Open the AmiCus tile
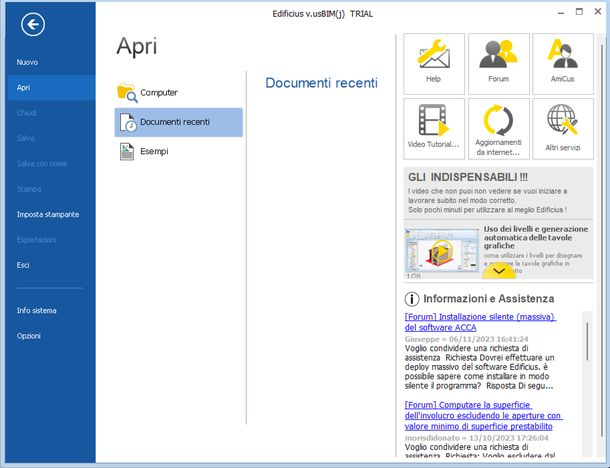This screenshot has width=610, height=468. click(563, 64)
